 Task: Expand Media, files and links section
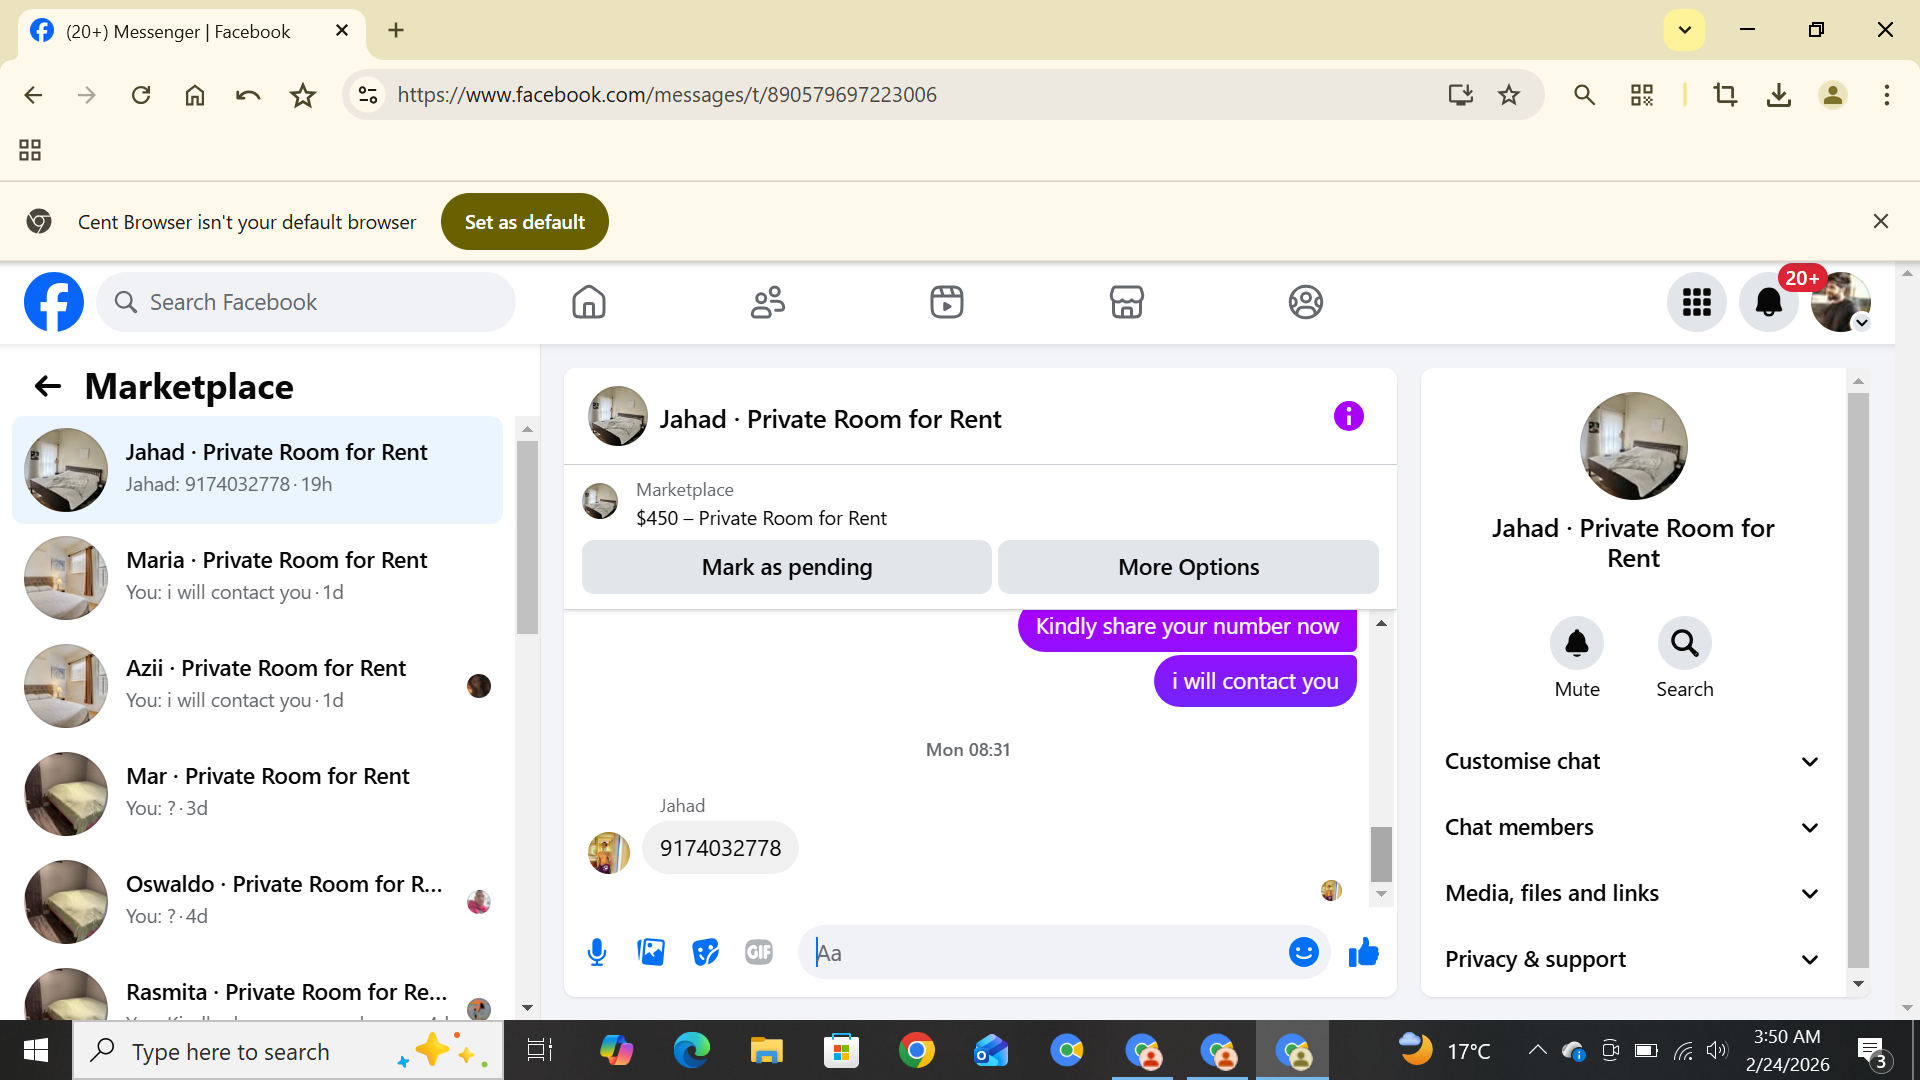coord(1632,894)
